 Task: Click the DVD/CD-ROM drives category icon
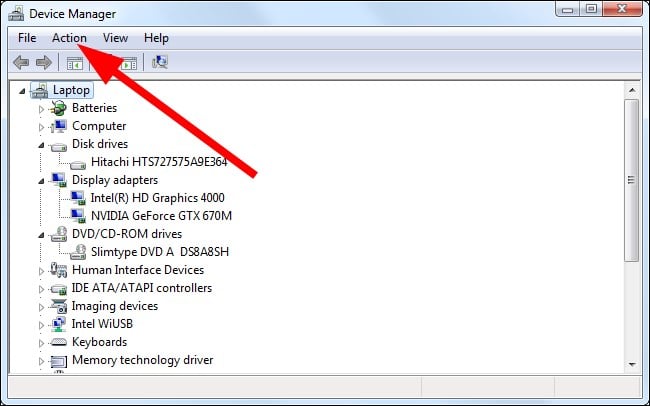(x=58, y=234)
